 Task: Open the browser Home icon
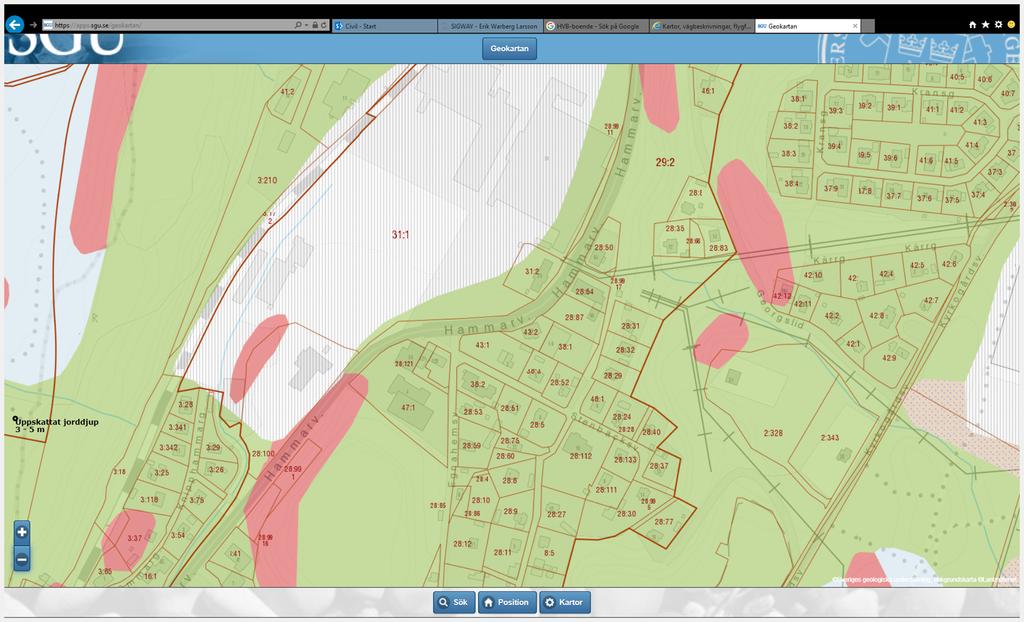click(x=972, y=25)
